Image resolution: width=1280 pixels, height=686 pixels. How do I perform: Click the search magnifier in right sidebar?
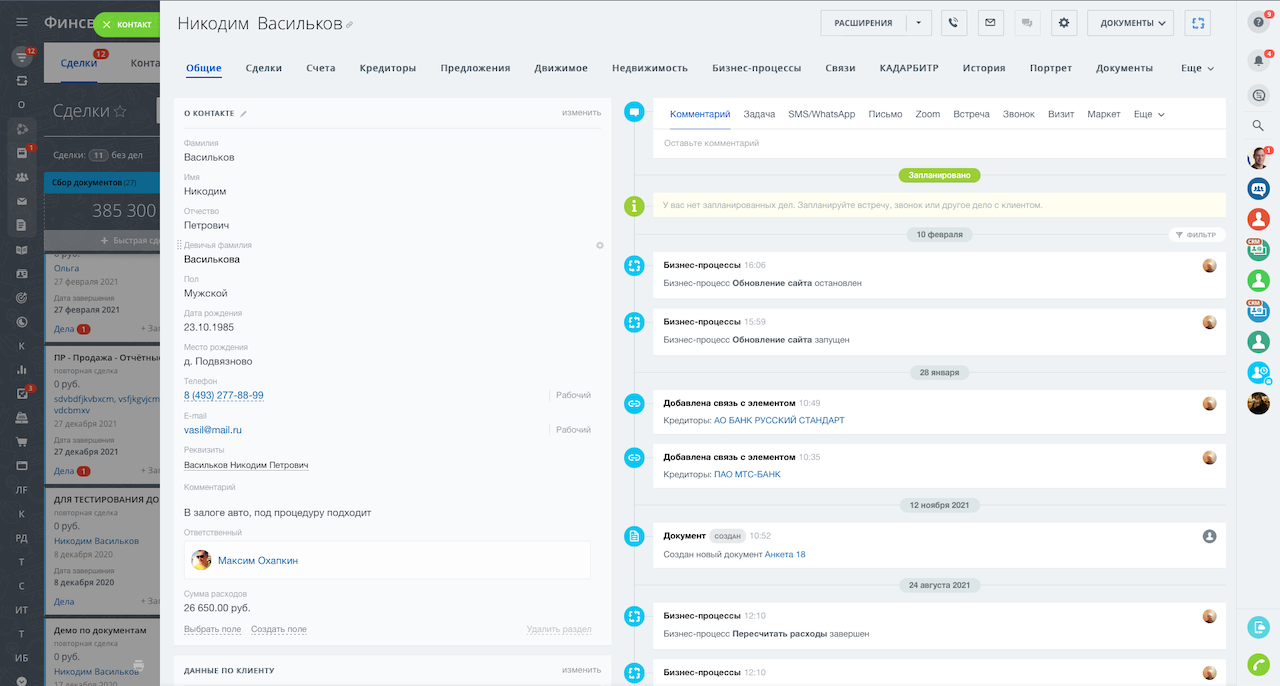click(1258, 126)
